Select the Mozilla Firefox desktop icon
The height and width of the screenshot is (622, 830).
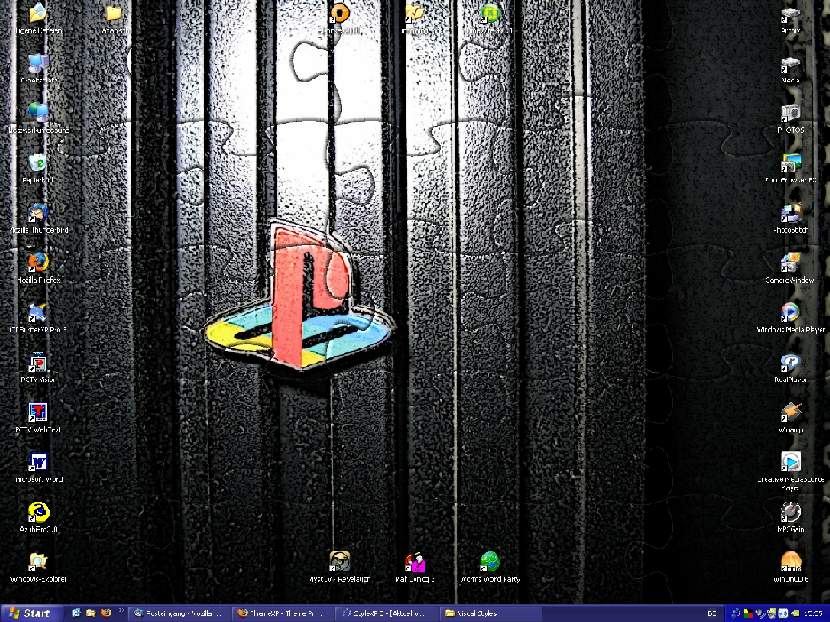click(x=39, y=268)
